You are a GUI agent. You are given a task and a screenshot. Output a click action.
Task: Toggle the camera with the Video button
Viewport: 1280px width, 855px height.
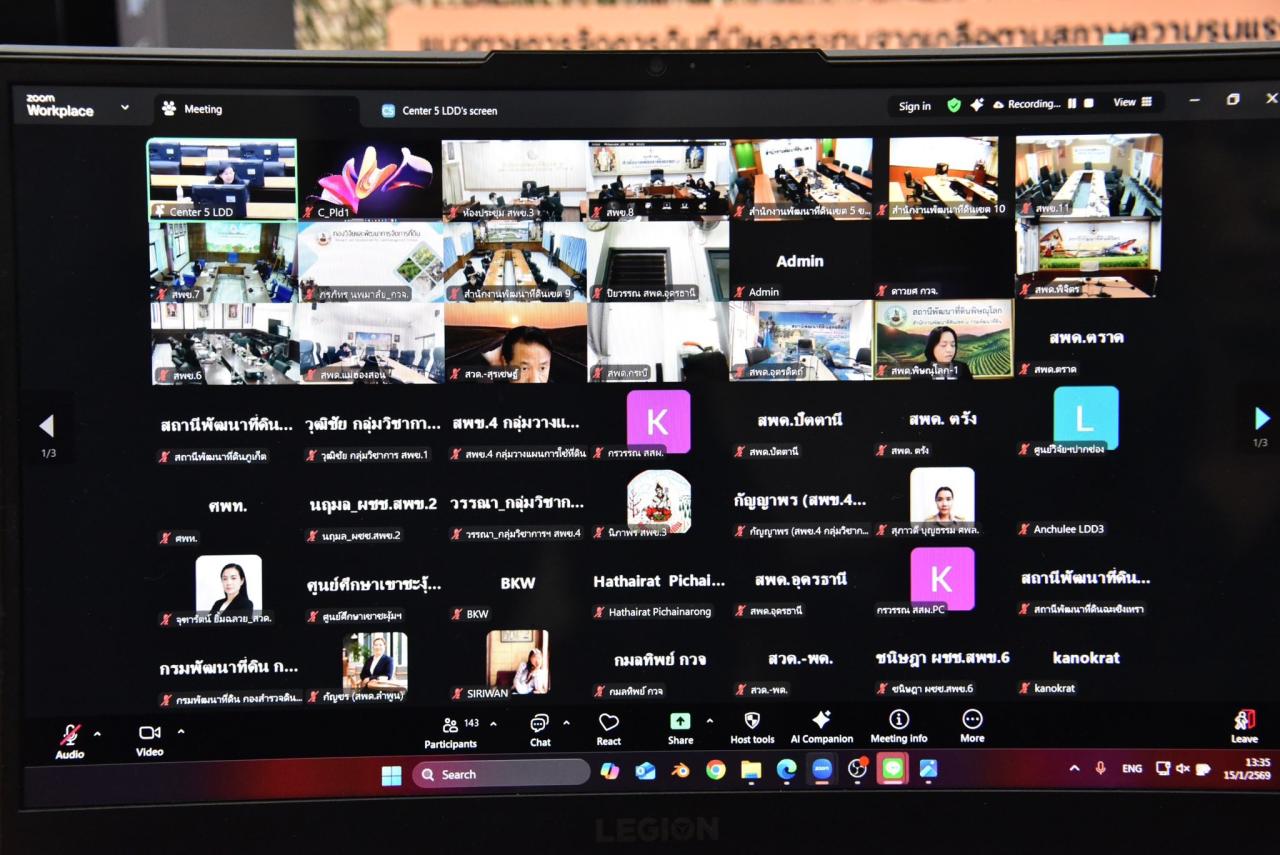tap(150, 738)
